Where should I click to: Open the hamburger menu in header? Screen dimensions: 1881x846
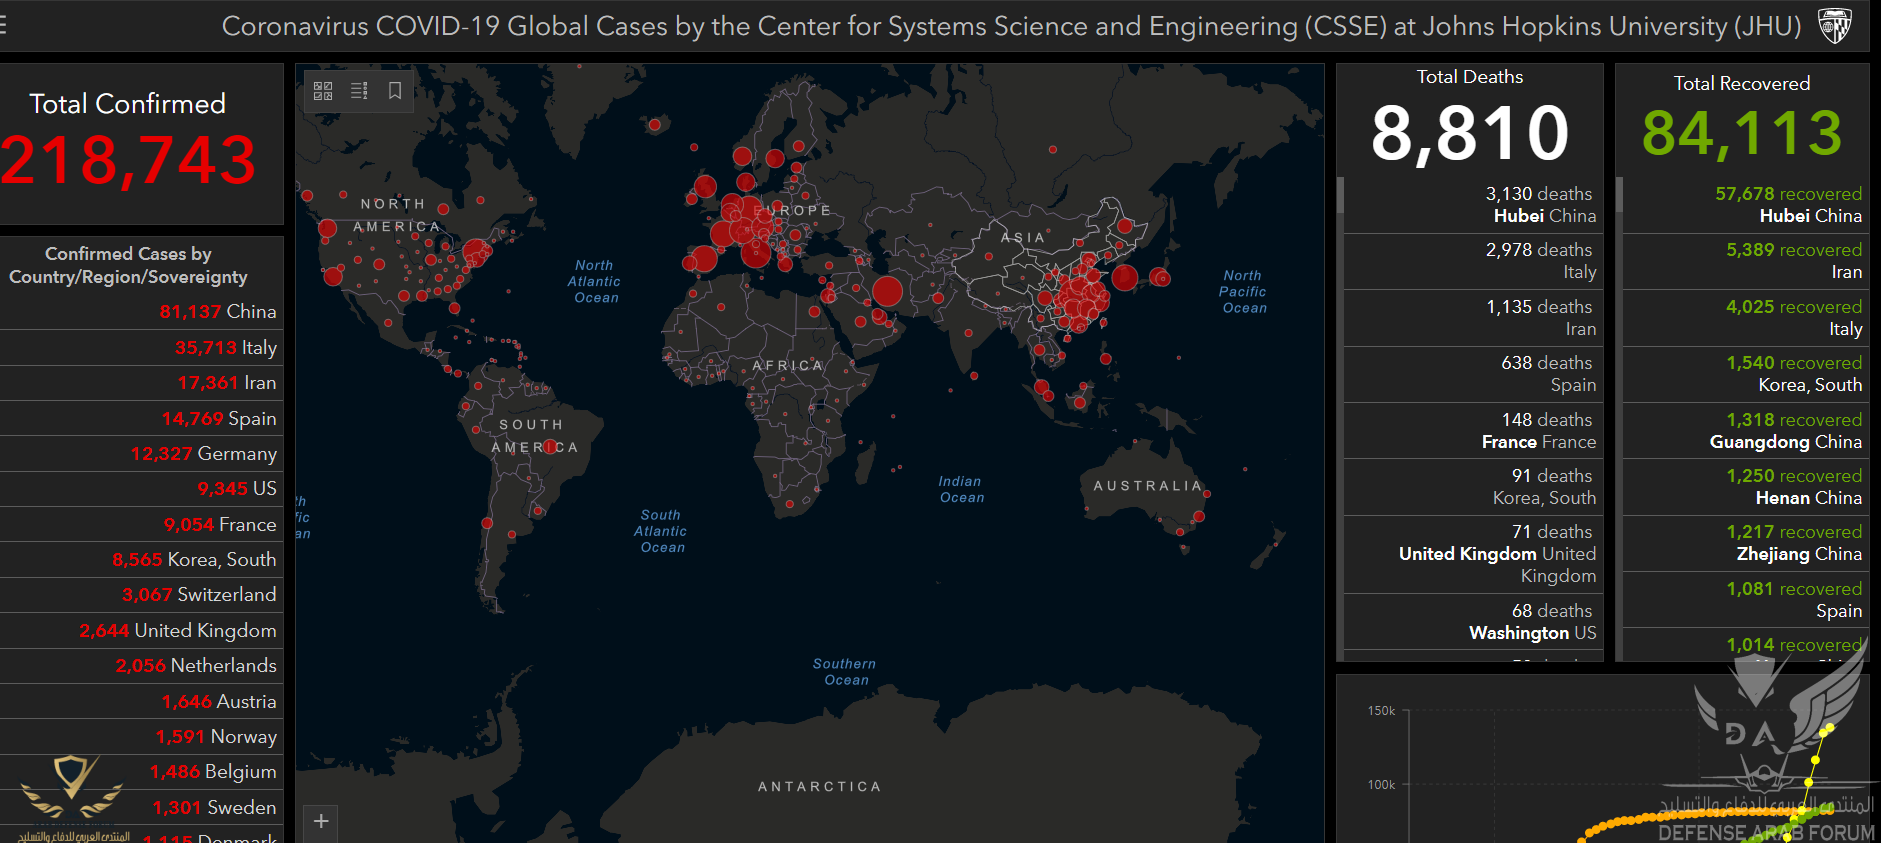coord(3,25)
